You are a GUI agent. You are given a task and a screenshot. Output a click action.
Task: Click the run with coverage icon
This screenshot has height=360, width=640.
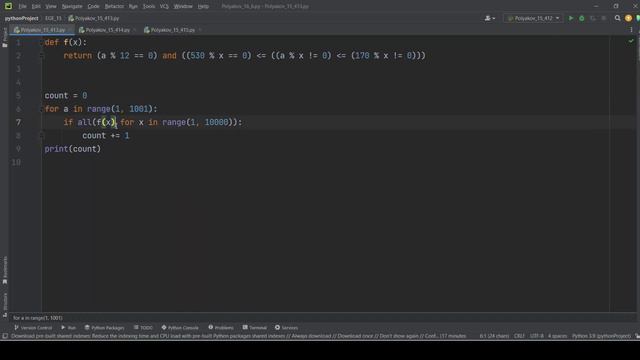pos(593,18)
